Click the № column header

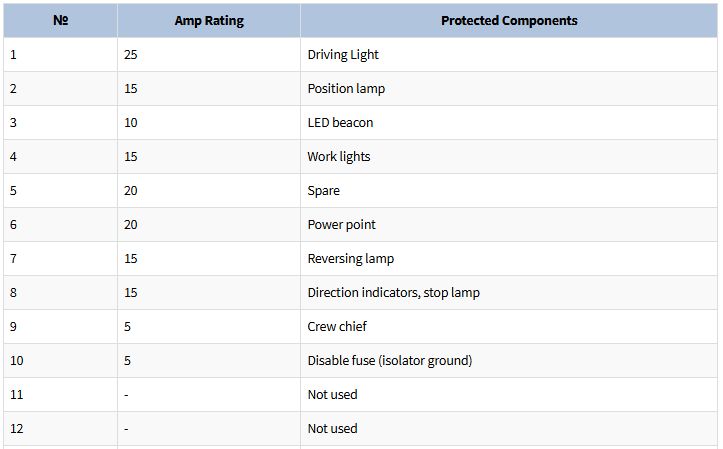[60, 20]
